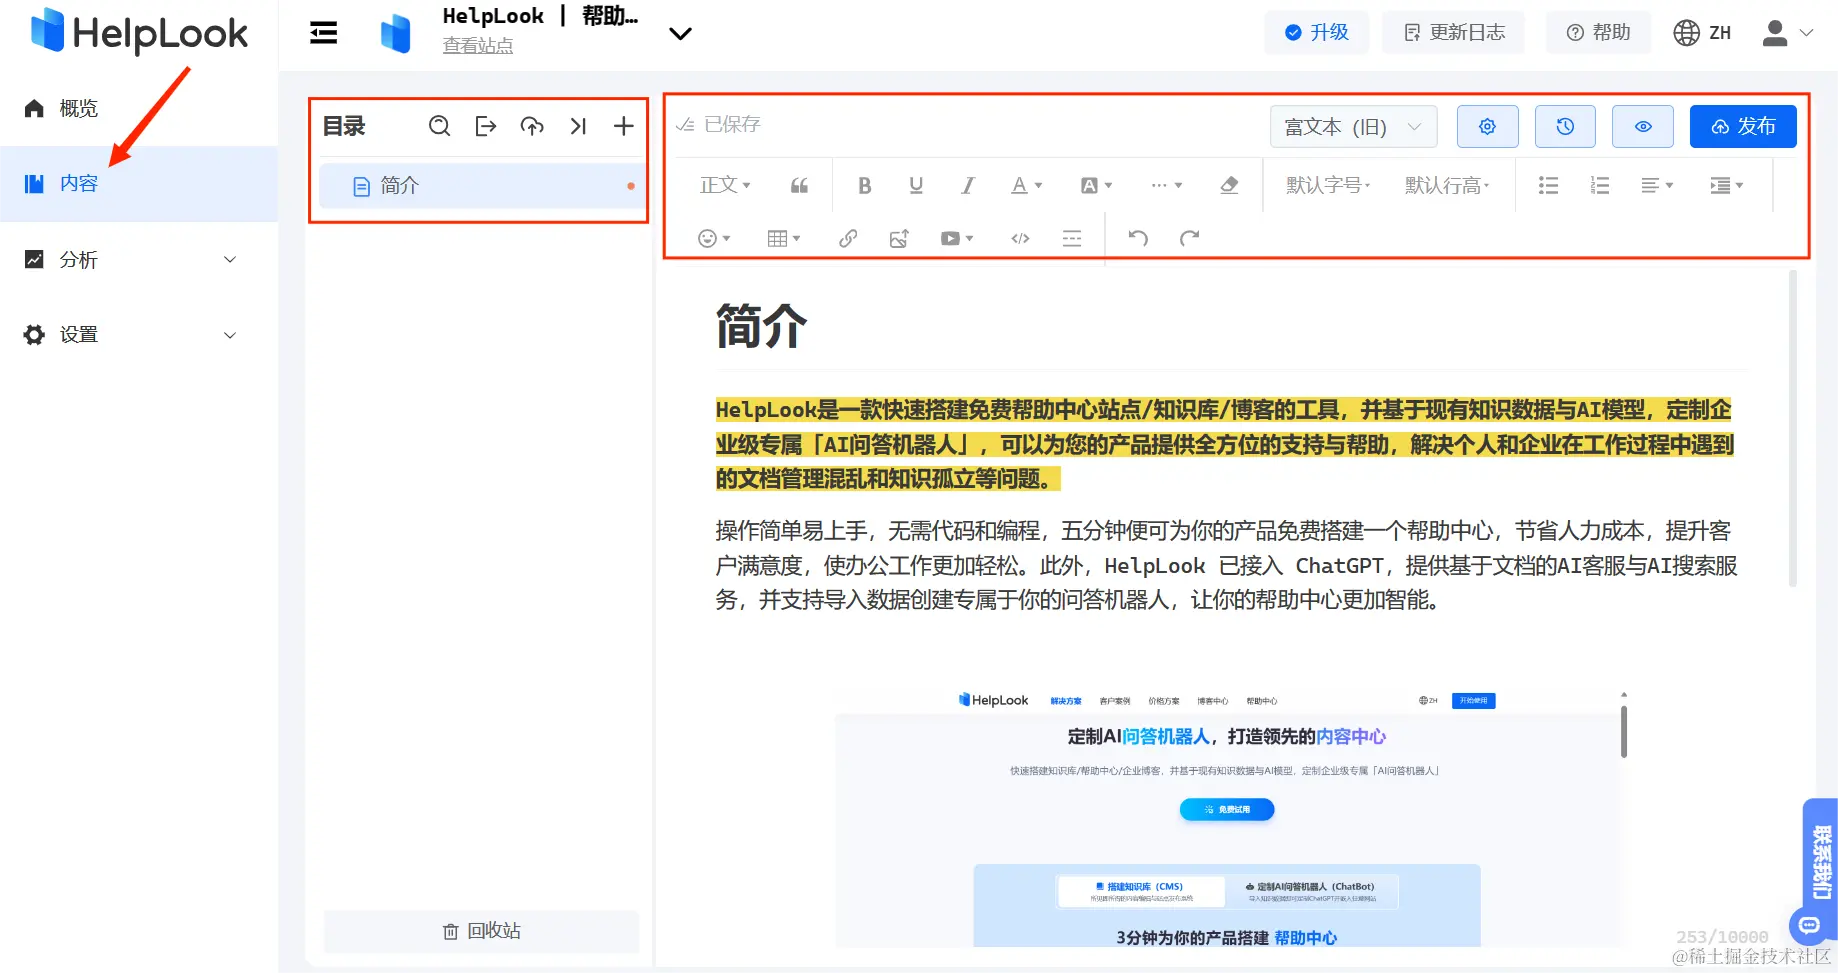Follow the 查看站点 view site link
The image size is (1838, 973).
[478, 46]
